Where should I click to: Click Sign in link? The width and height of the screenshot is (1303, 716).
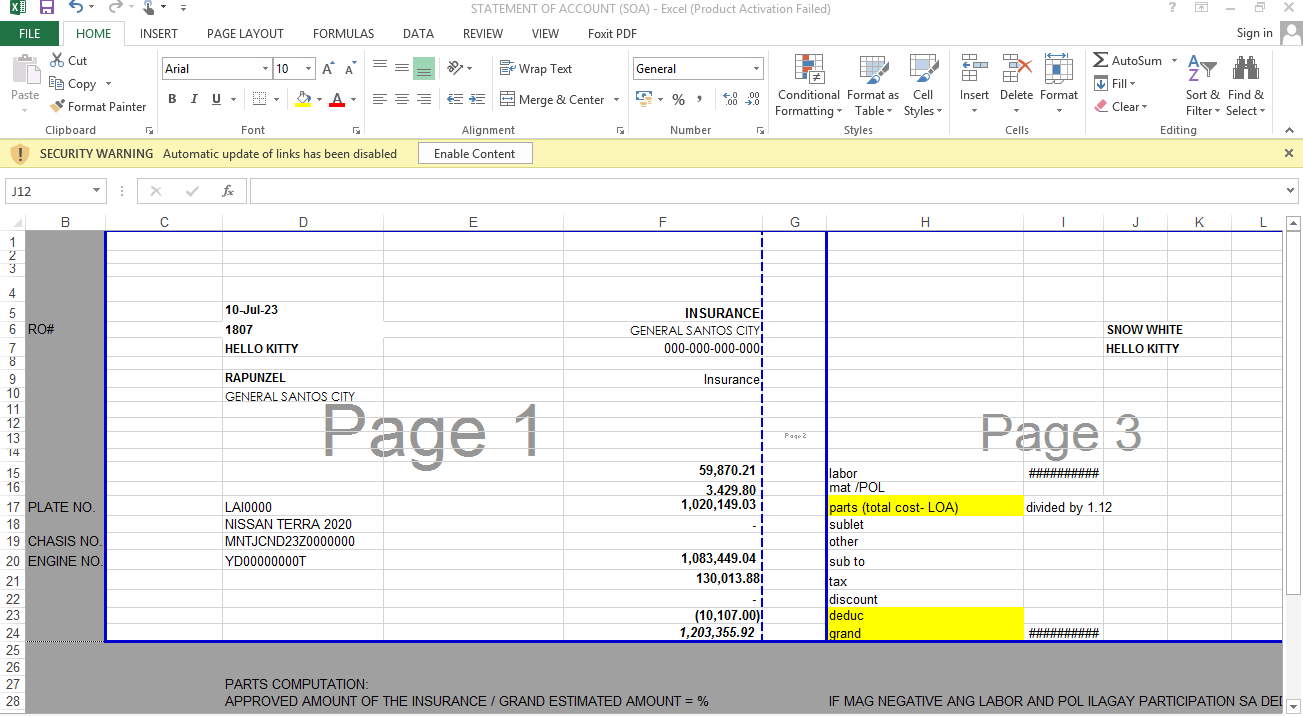pyautogui.click(x=1254, y=33)
